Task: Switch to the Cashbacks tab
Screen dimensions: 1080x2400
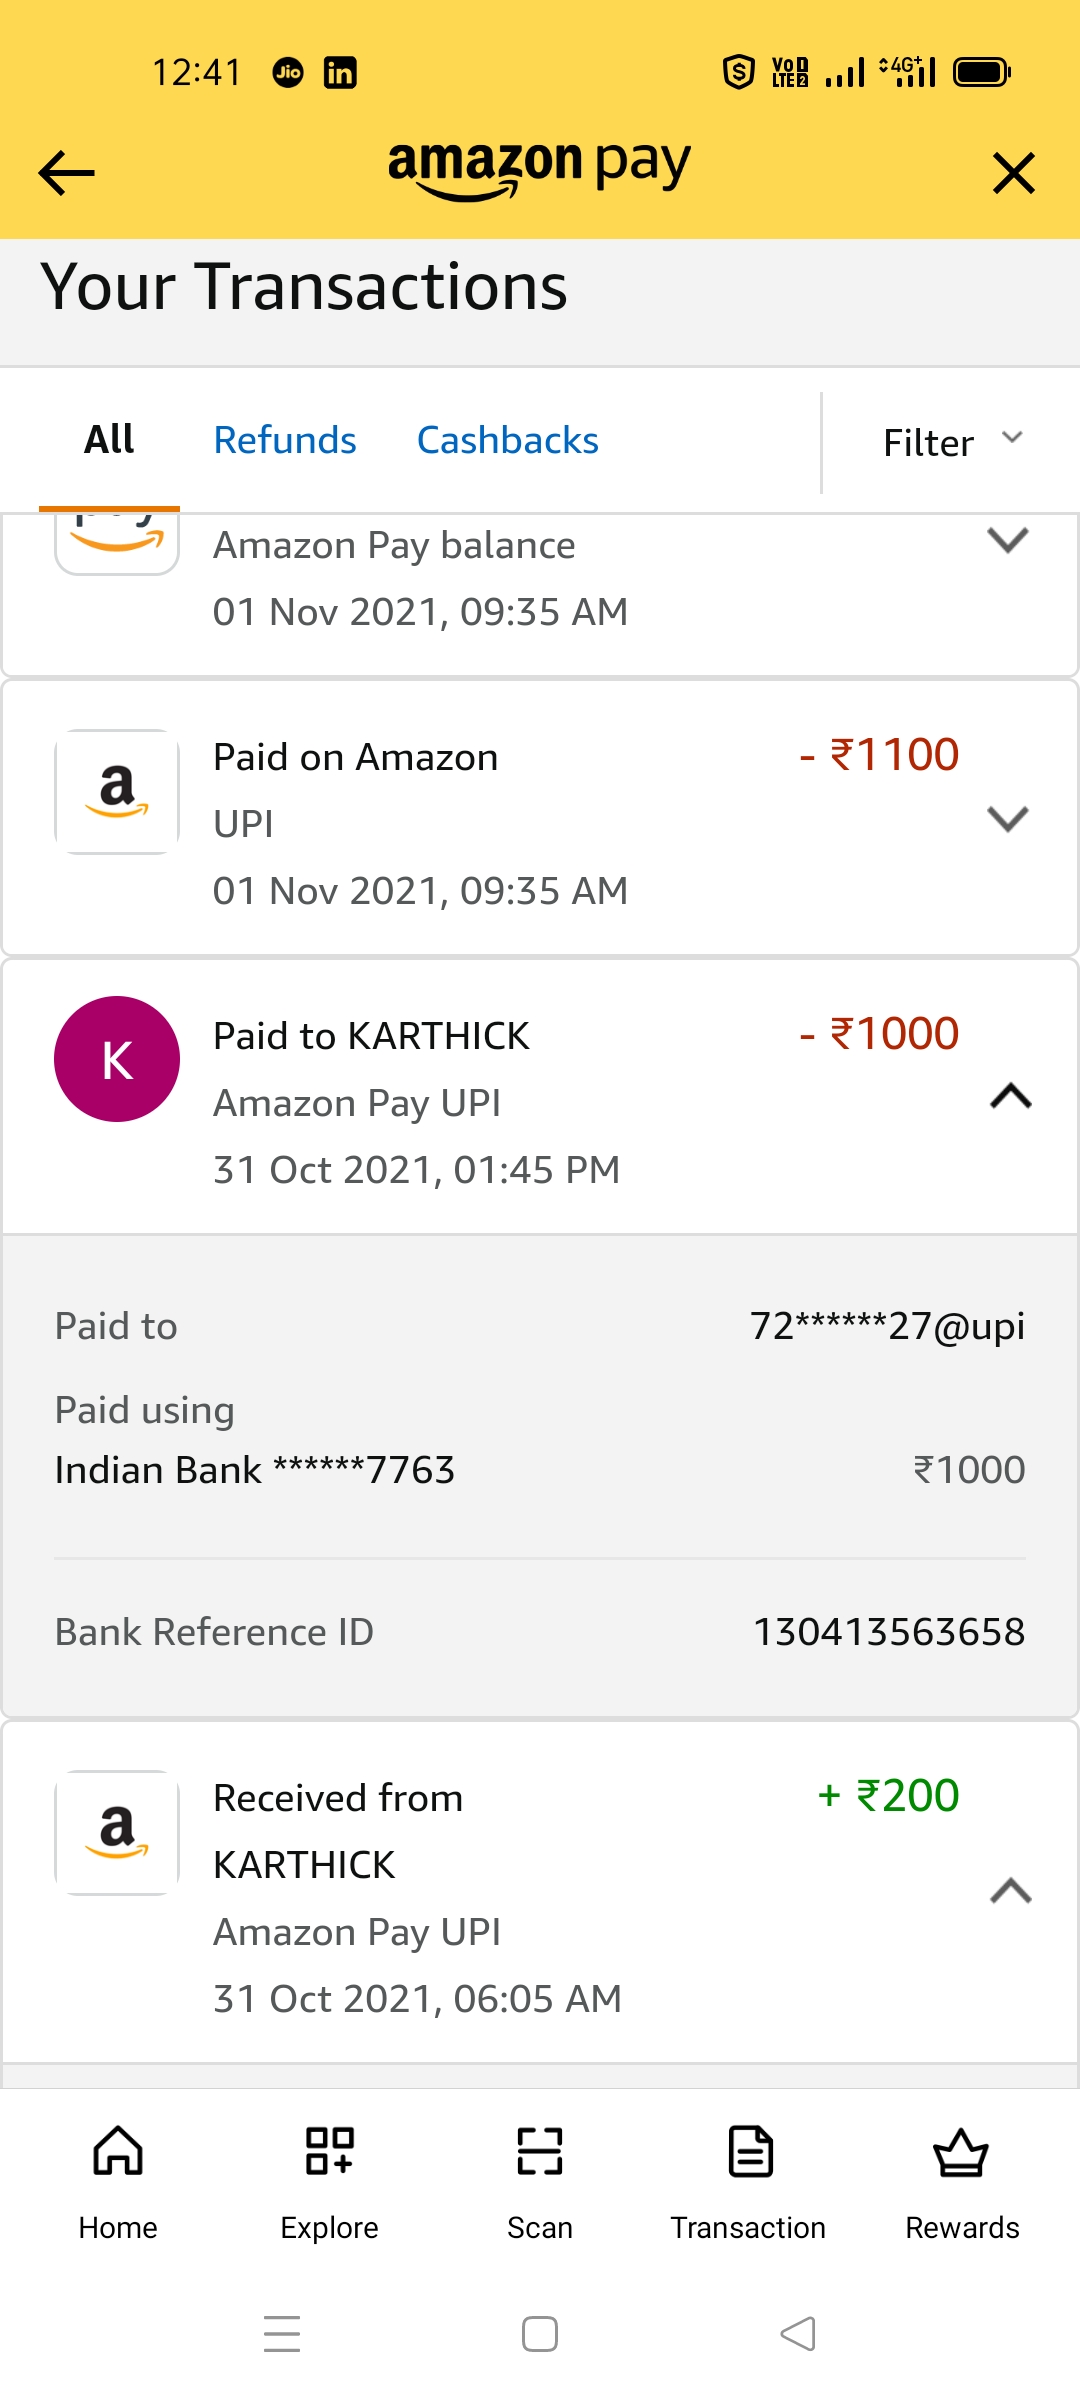Action: click(x=507, y=440)
